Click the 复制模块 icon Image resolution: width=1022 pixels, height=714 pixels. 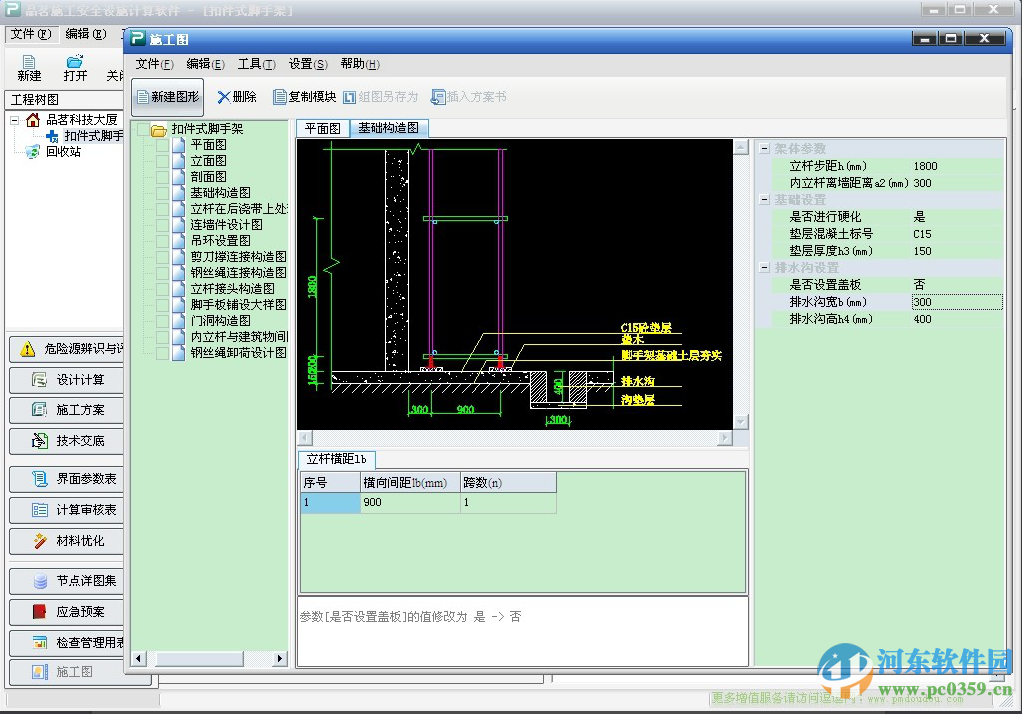280,97
